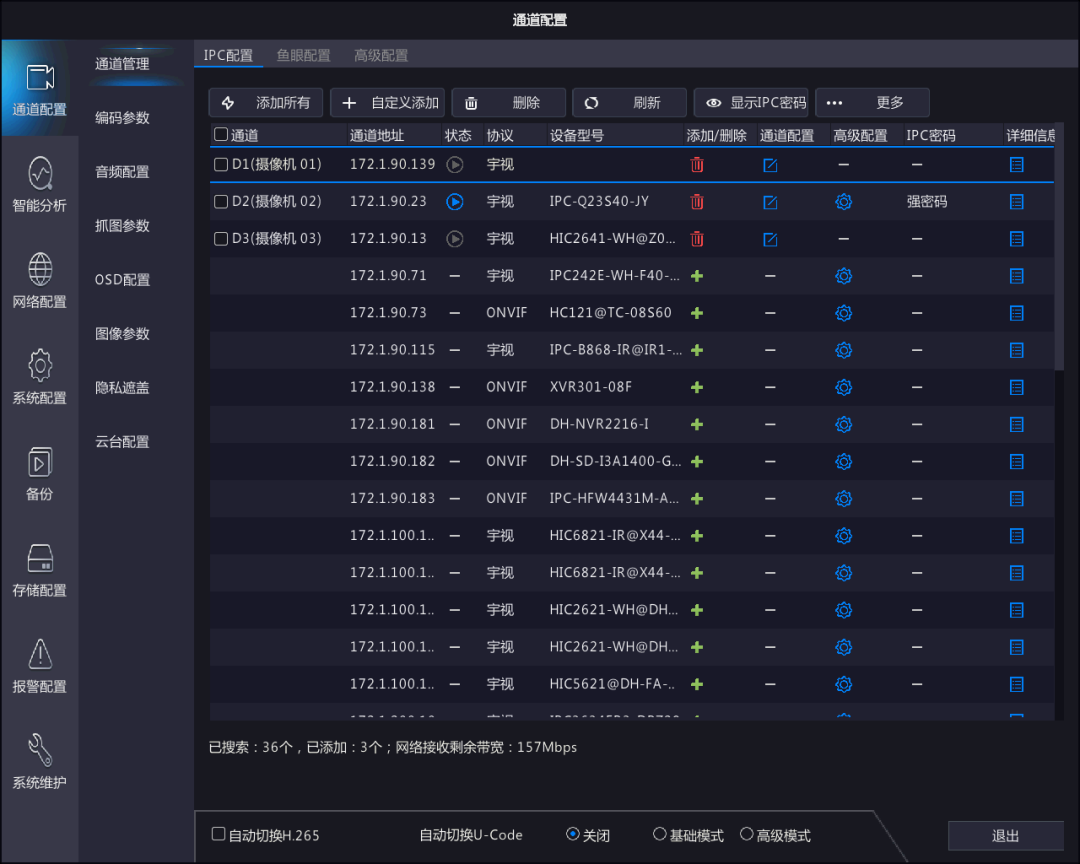
Task: Open advanced settings gear for D2 row
Action: [844, 202]
